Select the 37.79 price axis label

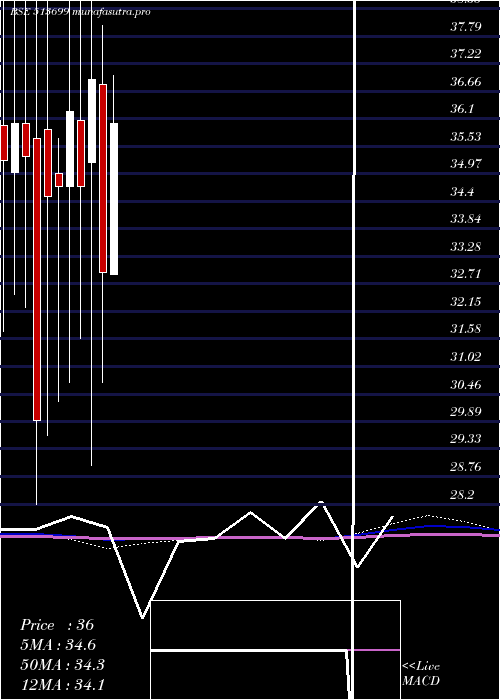tap(466, 27)
